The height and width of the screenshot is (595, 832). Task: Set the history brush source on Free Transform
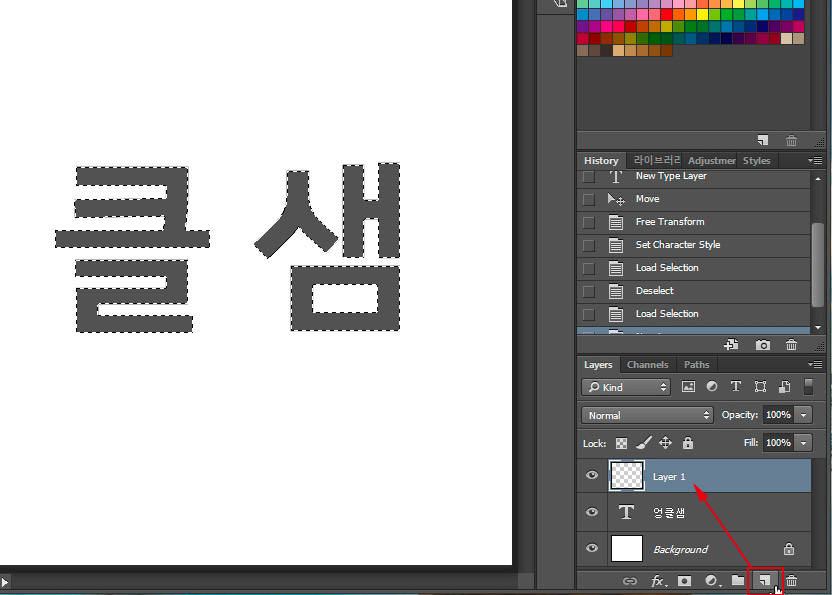coord(588,222)
